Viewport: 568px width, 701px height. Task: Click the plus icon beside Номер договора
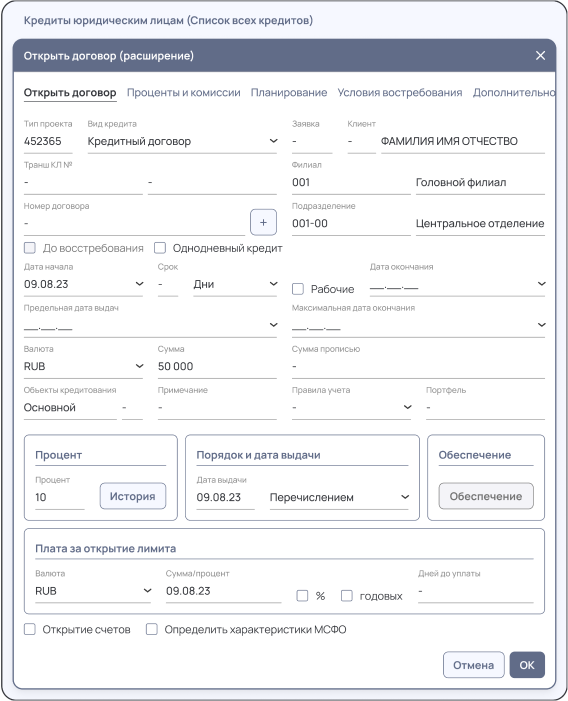click(x=263, y=222)
